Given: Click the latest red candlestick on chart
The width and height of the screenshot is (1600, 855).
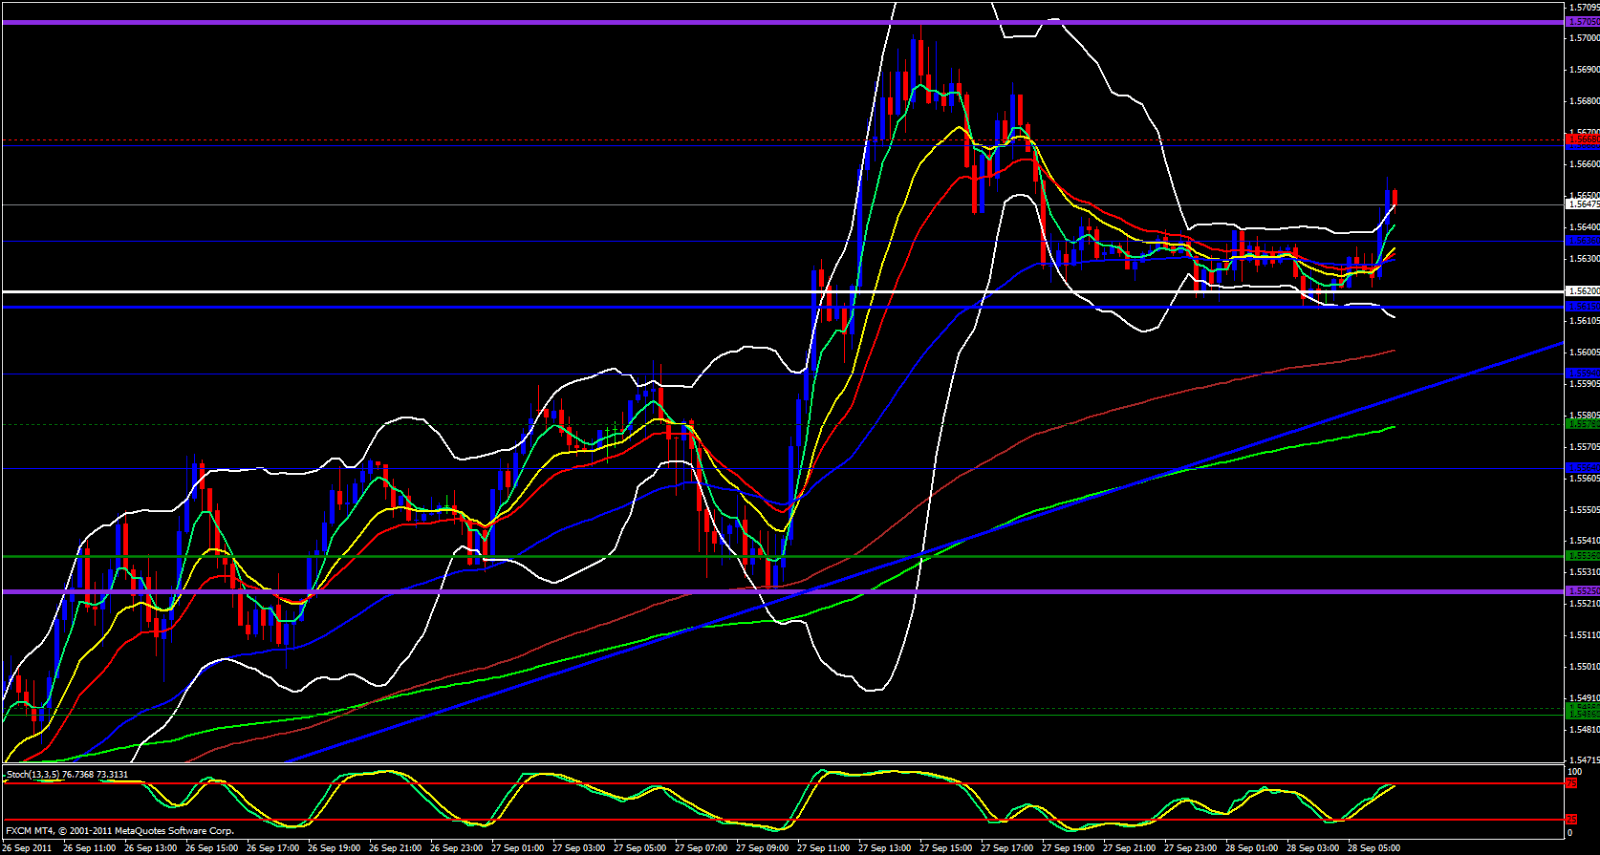Looking at the screenshot, I should tap(1395, 197).
